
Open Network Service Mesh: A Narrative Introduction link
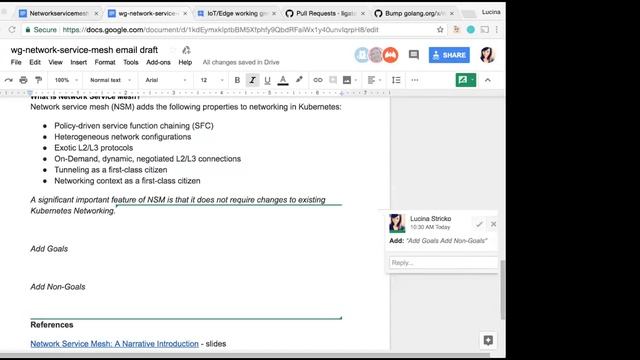(x=114, y=344)
